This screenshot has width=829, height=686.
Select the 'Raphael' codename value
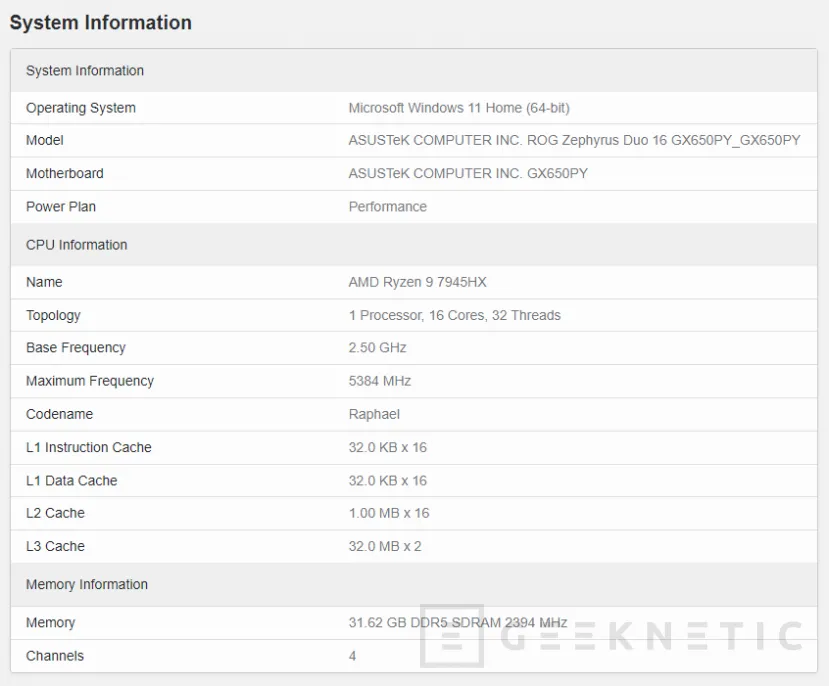[x=374, y=414]
